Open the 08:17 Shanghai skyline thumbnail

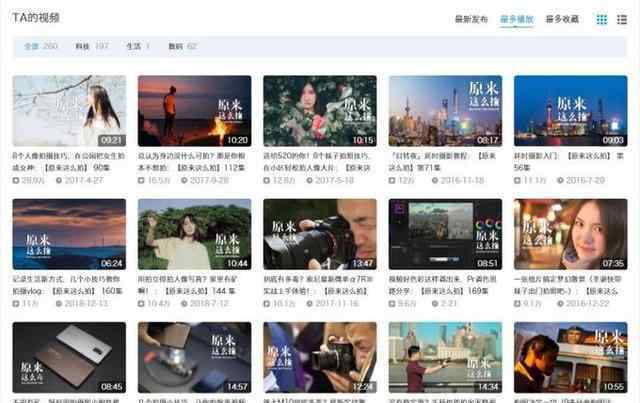[445, 111]
